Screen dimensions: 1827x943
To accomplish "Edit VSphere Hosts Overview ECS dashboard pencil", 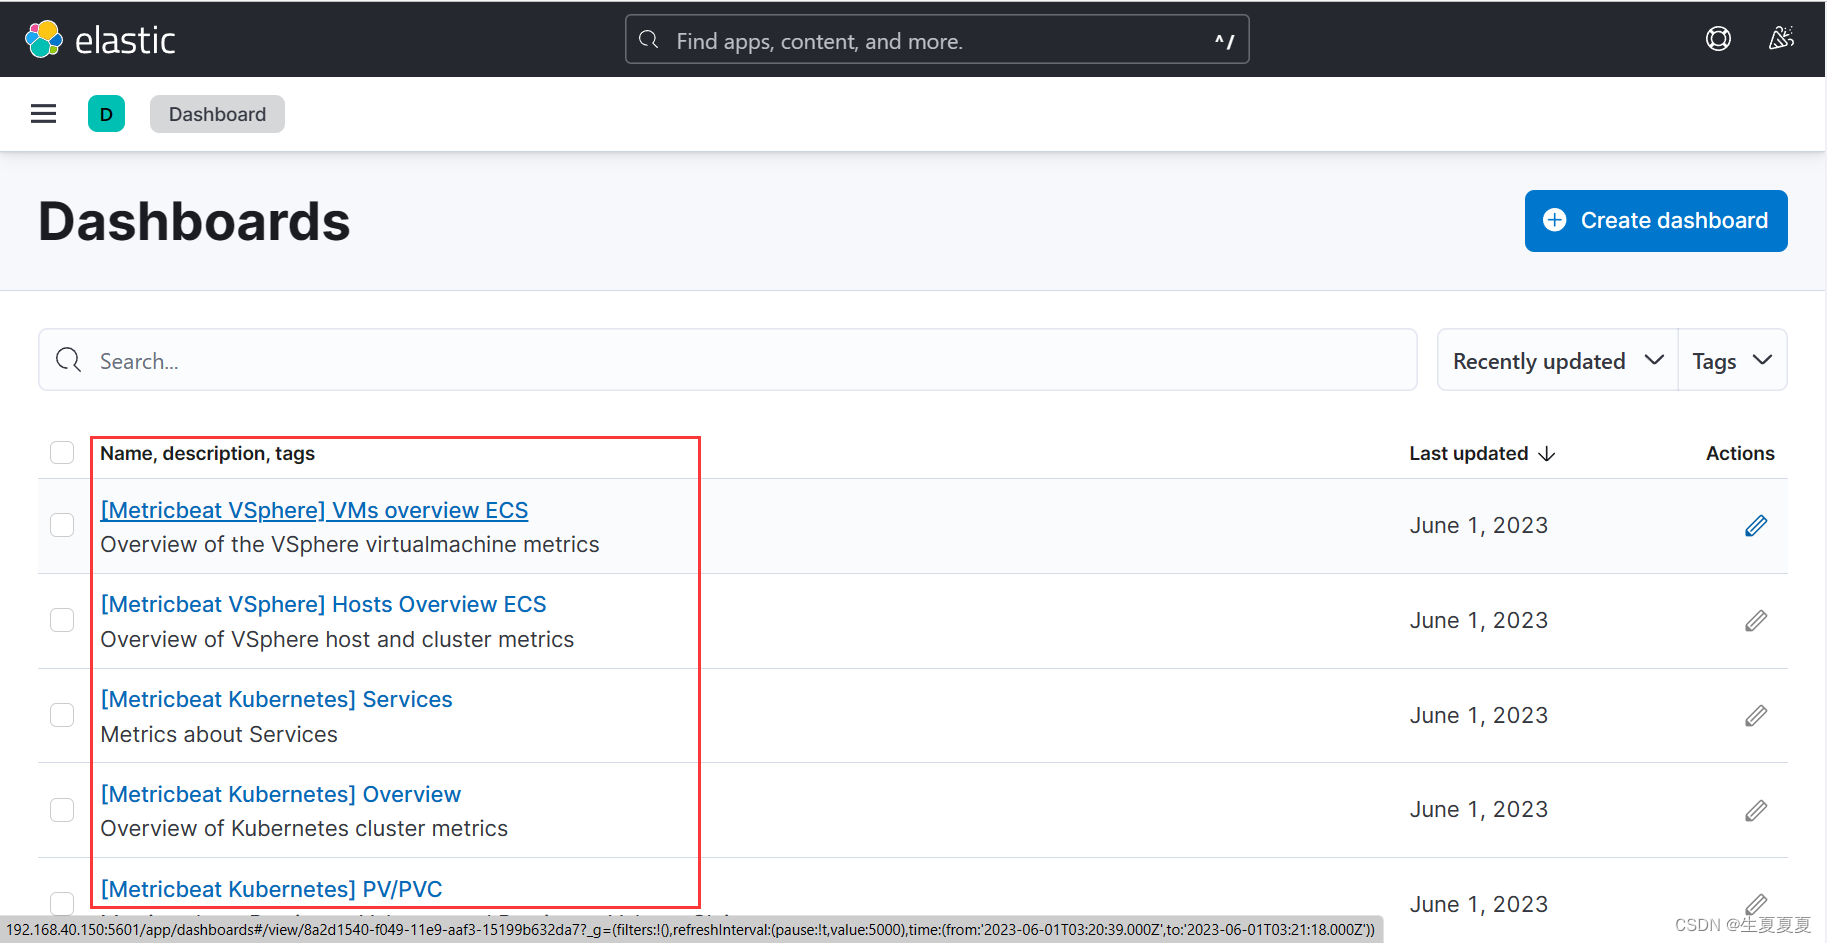I will [x=1756, y=621].
